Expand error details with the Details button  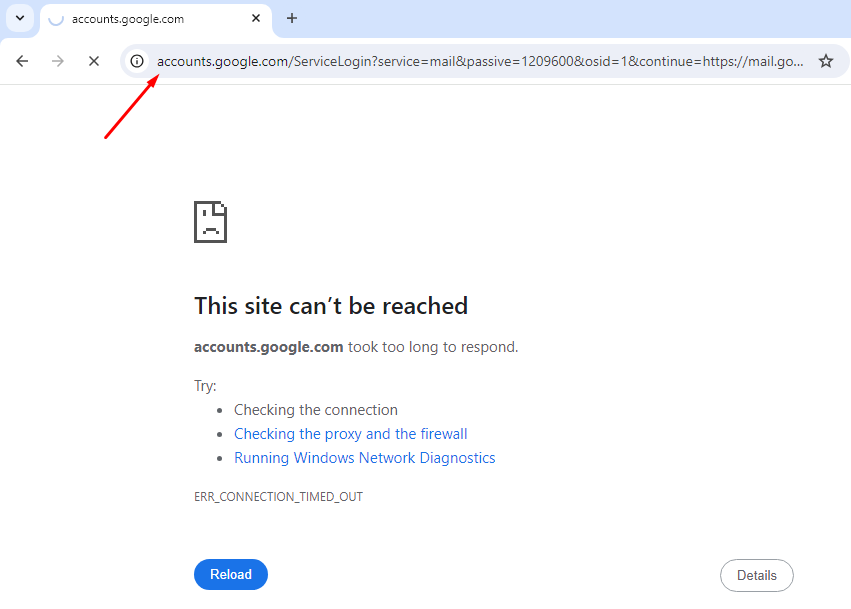[x=756, y=575]
